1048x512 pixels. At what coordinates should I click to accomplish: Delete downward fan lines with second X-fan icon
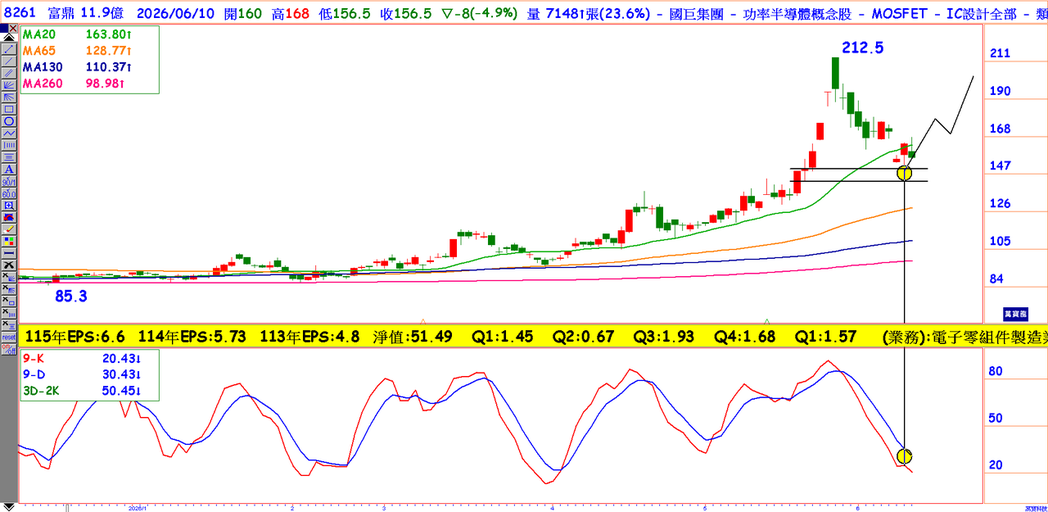(x=9, y=289)
